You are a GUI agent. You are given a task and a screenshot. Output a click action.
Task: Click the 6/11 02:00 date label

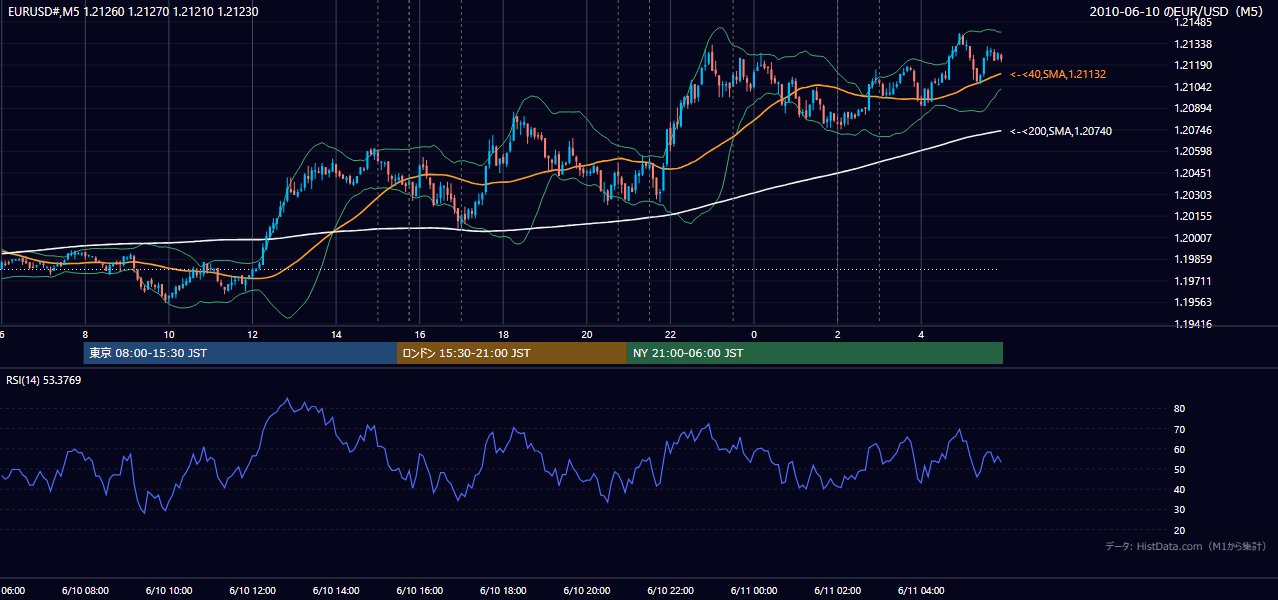click(838, 590)
